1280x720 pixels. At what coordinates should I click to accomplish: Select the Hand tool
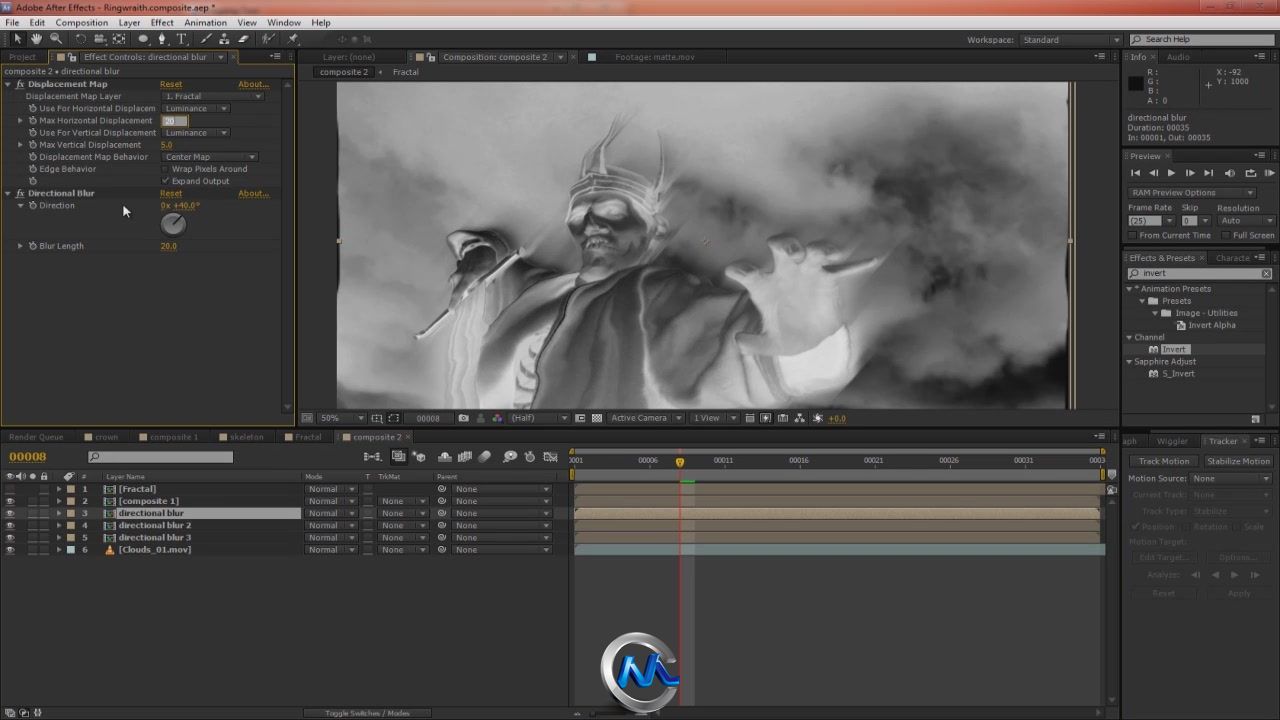[x=36, y=39]
